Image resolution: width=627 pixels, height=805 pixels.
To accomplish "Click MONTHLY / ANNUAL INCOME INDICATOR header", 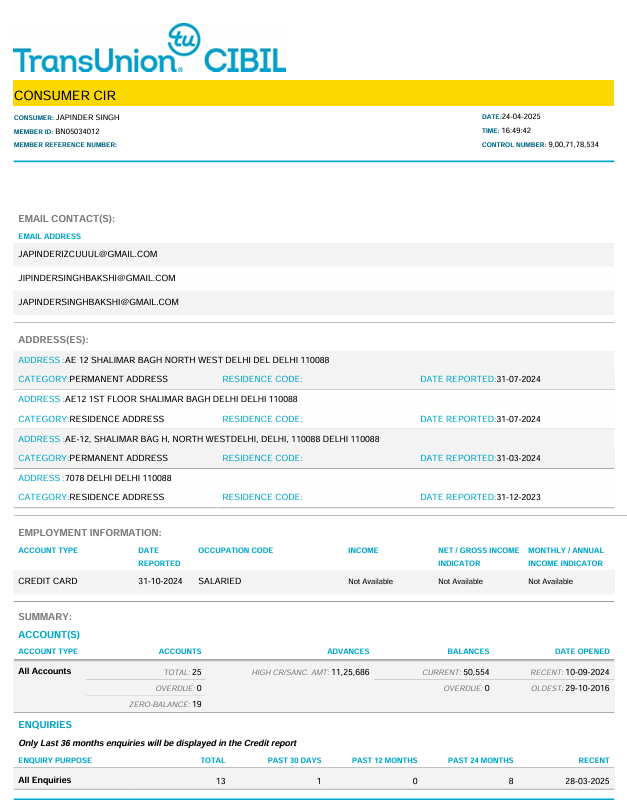I will coord(565,557).
